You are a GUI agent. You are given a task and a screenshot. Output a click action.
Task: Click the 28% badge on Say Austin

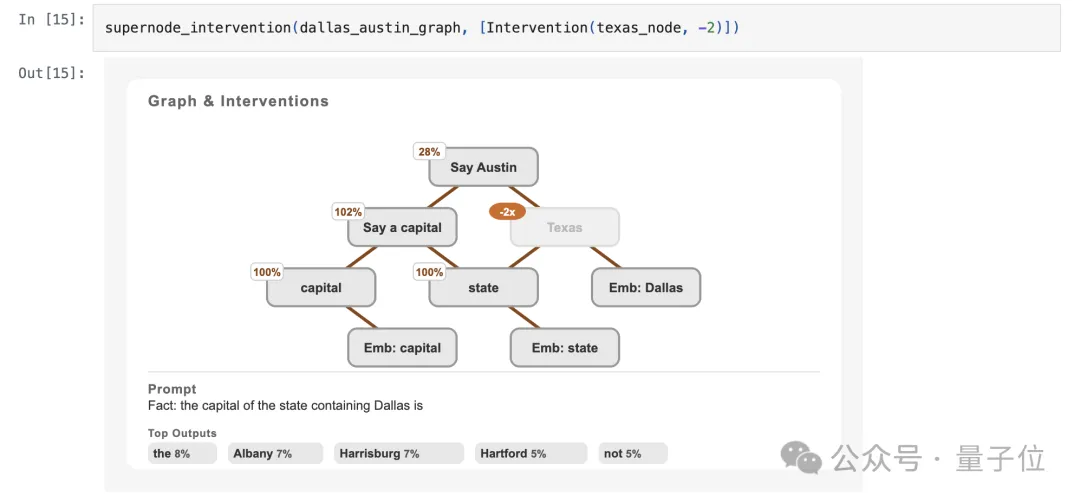(x=429, y=152)
